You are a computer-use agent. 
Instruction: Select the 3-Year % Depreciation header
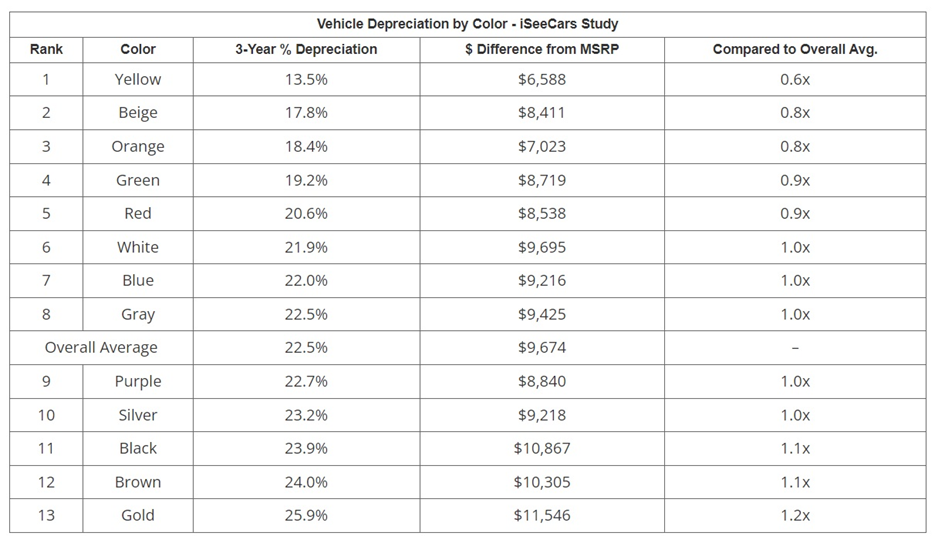pos(306,49)
